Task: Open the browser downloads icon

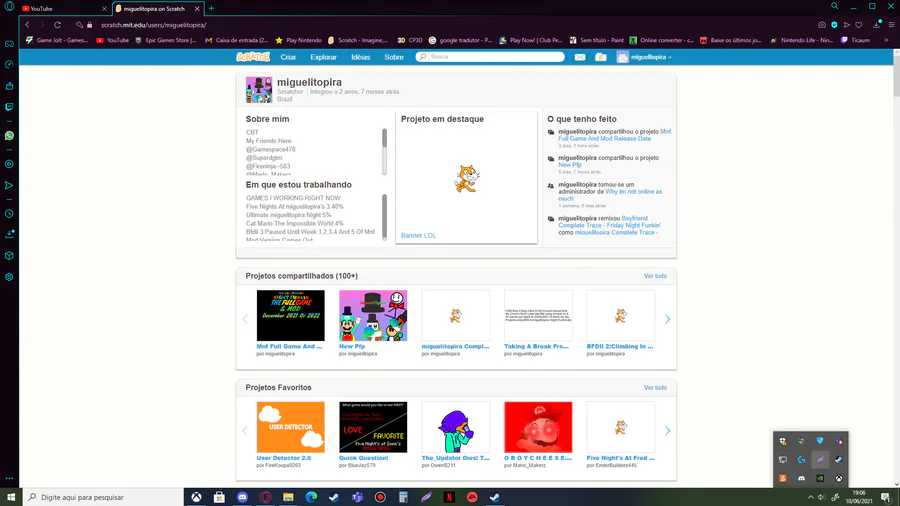Action: pos(876,25)
